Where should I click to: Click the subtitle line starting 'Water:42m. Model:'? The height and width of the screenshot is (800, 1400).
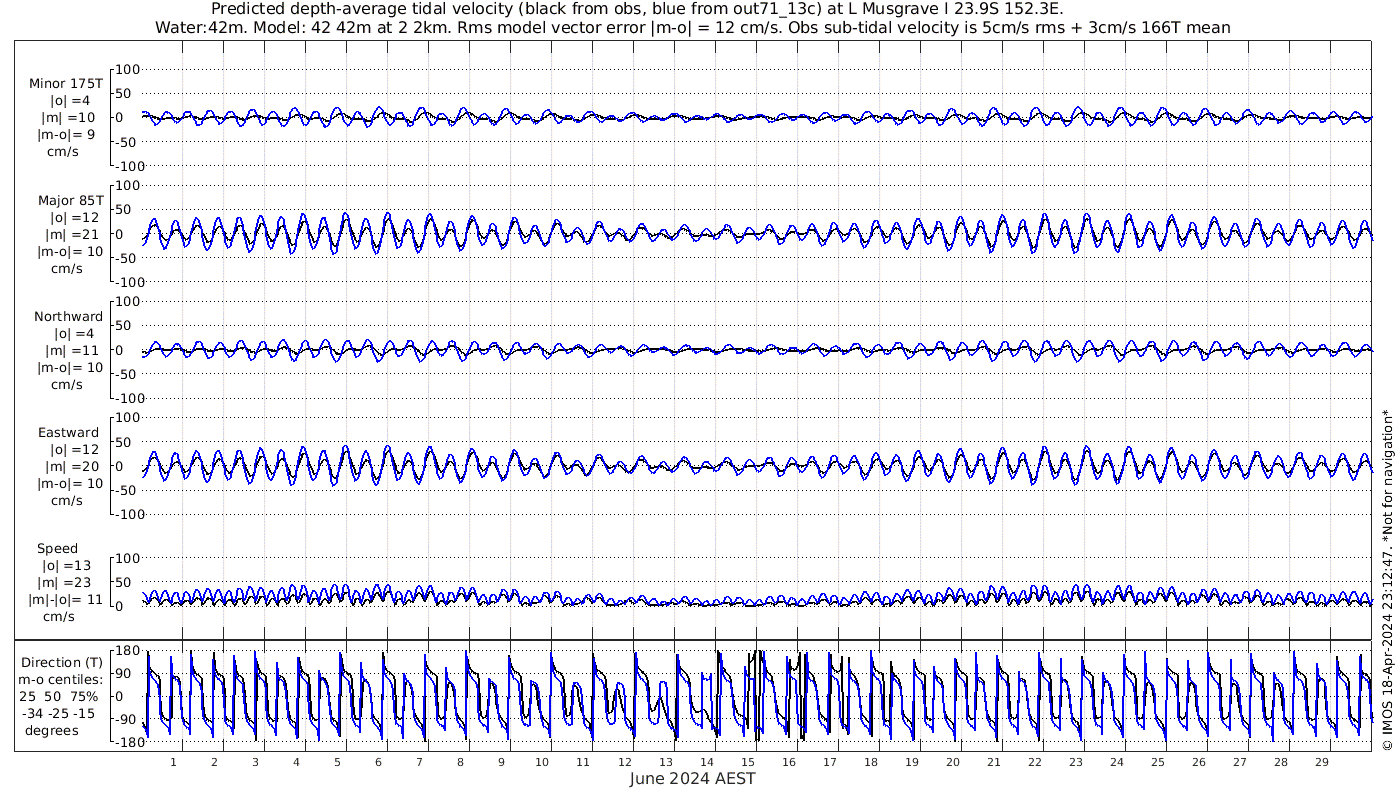pyautogui.click(x=693, y=28)
